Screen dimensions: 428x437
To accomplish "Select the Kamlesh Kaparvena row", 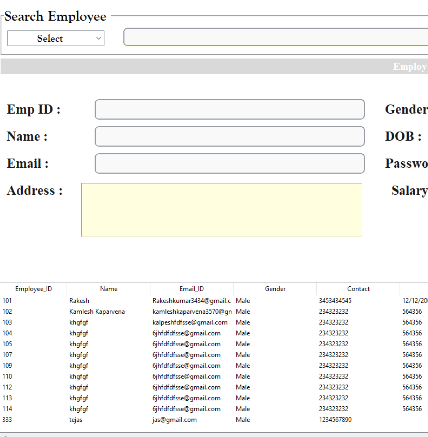I will (x=214, y=312).
